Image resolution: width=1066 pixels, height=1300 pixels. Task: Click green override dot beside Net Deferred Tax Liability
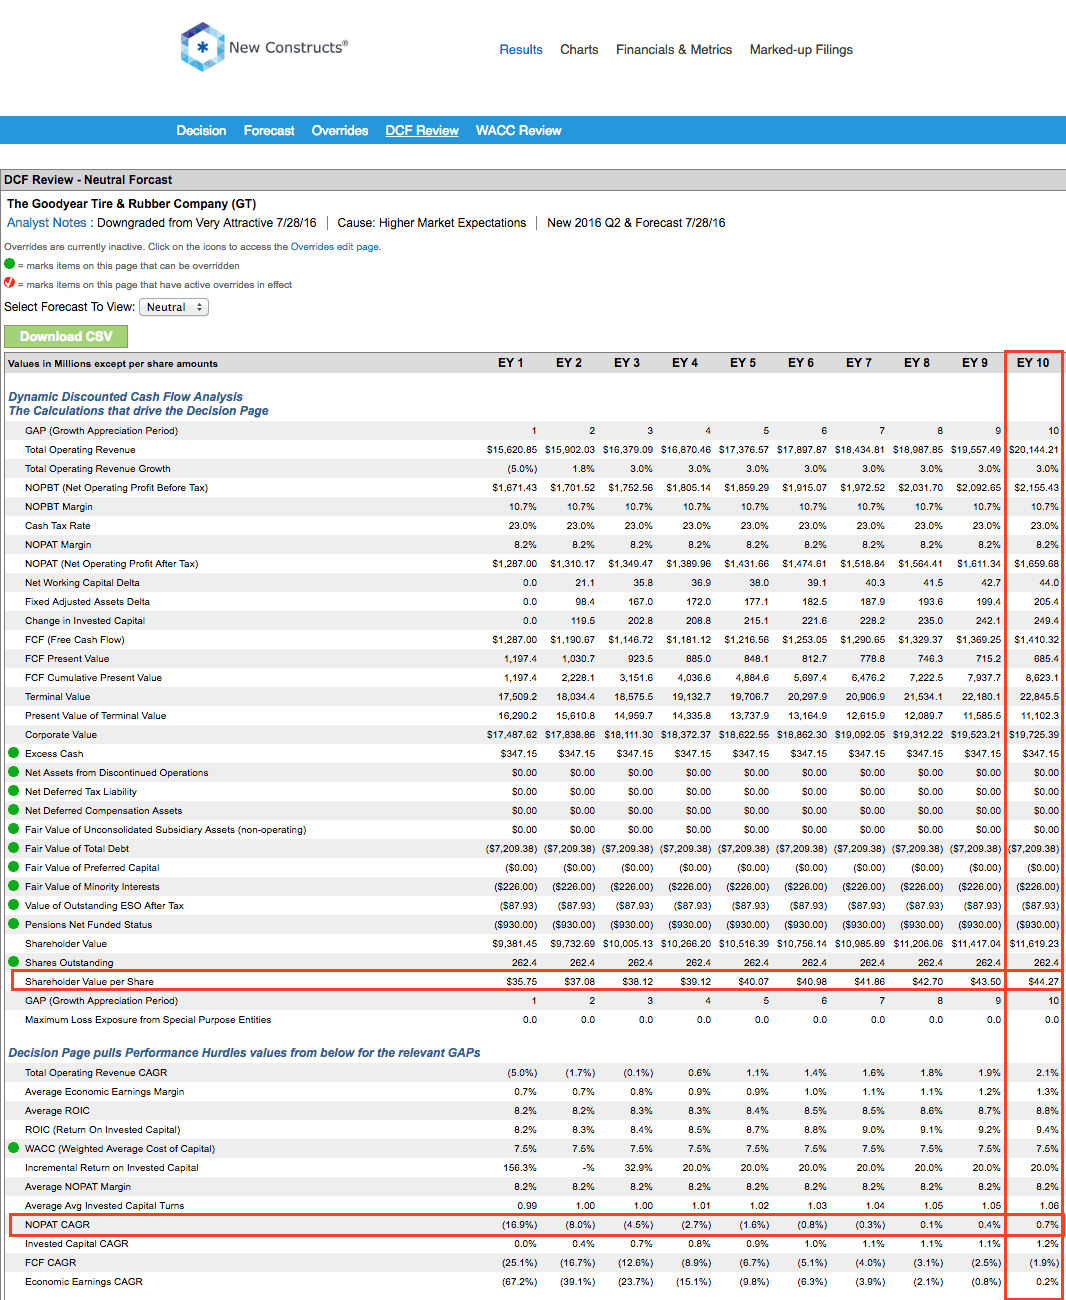[x=14, y=791]
